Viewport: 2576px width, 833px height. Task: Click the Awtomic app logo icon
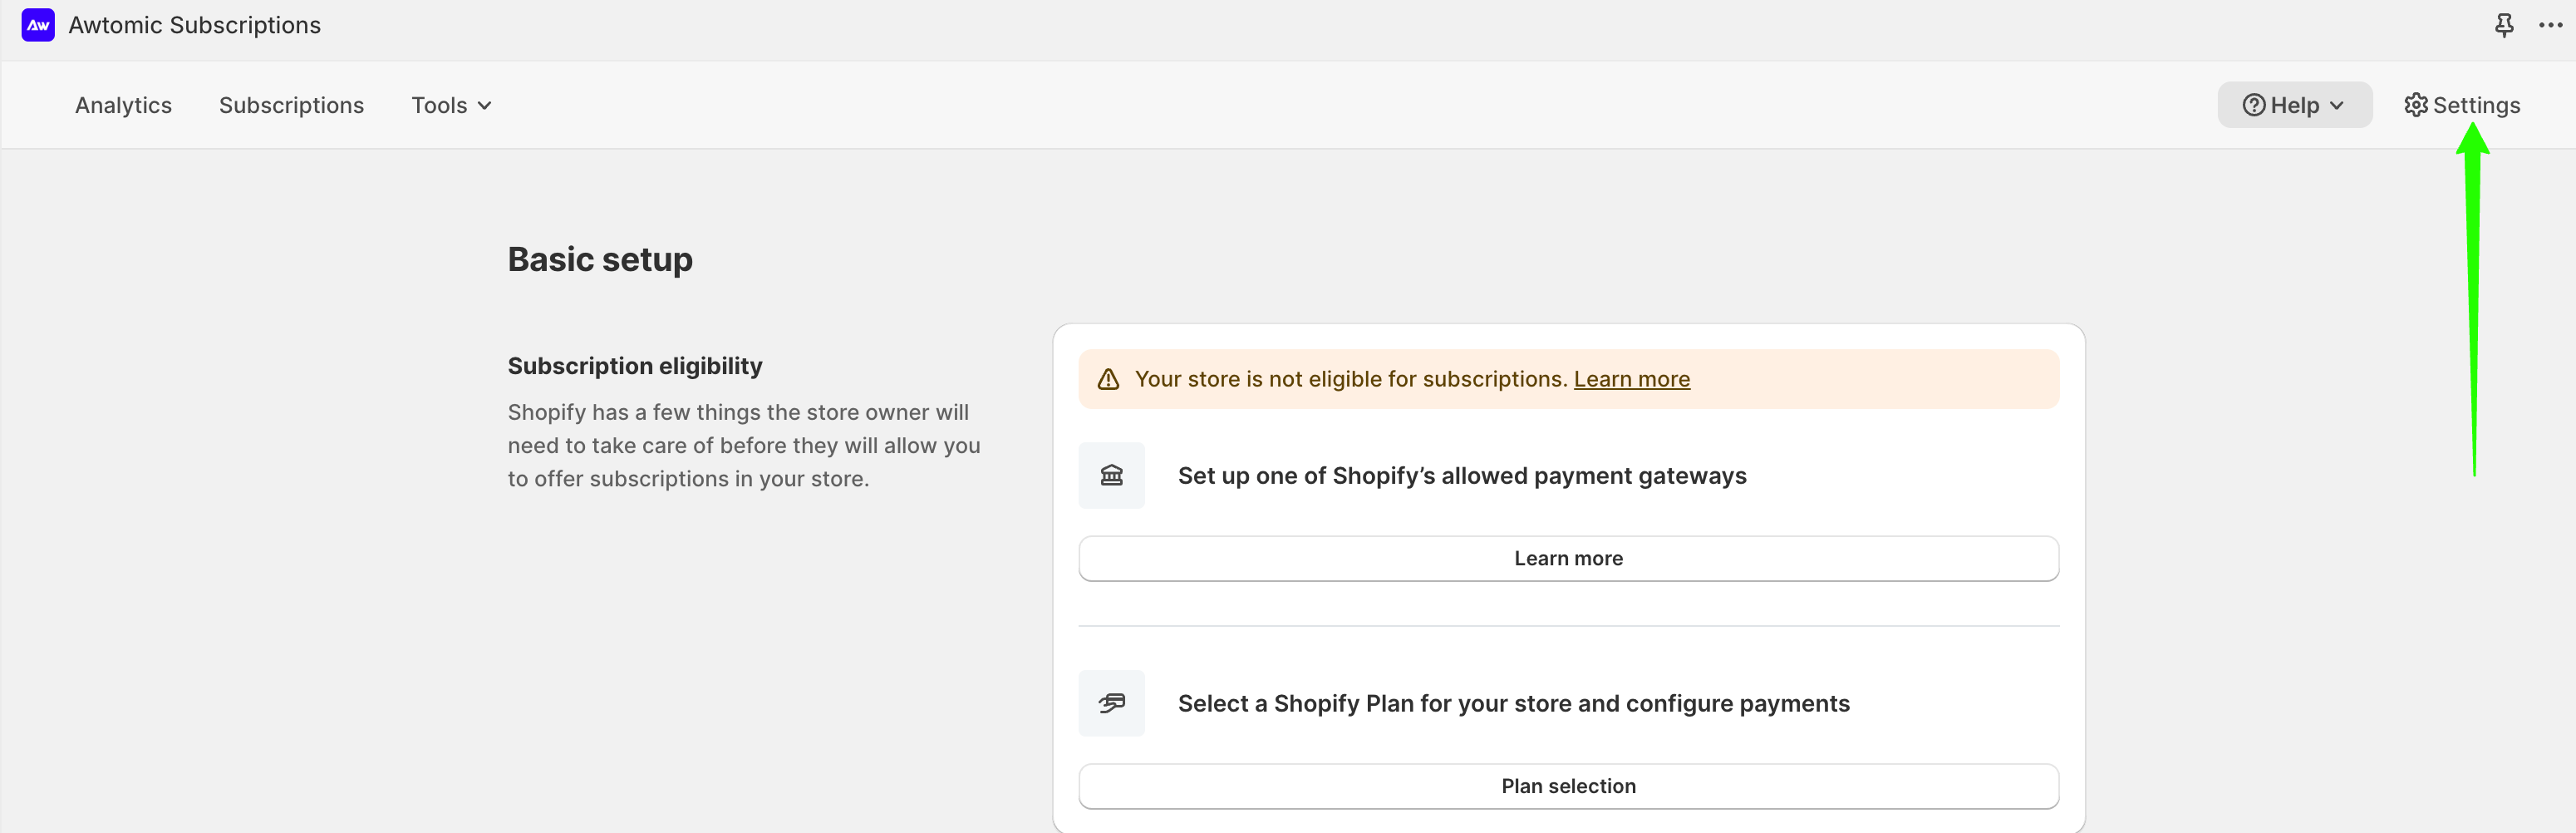[38, 25]
